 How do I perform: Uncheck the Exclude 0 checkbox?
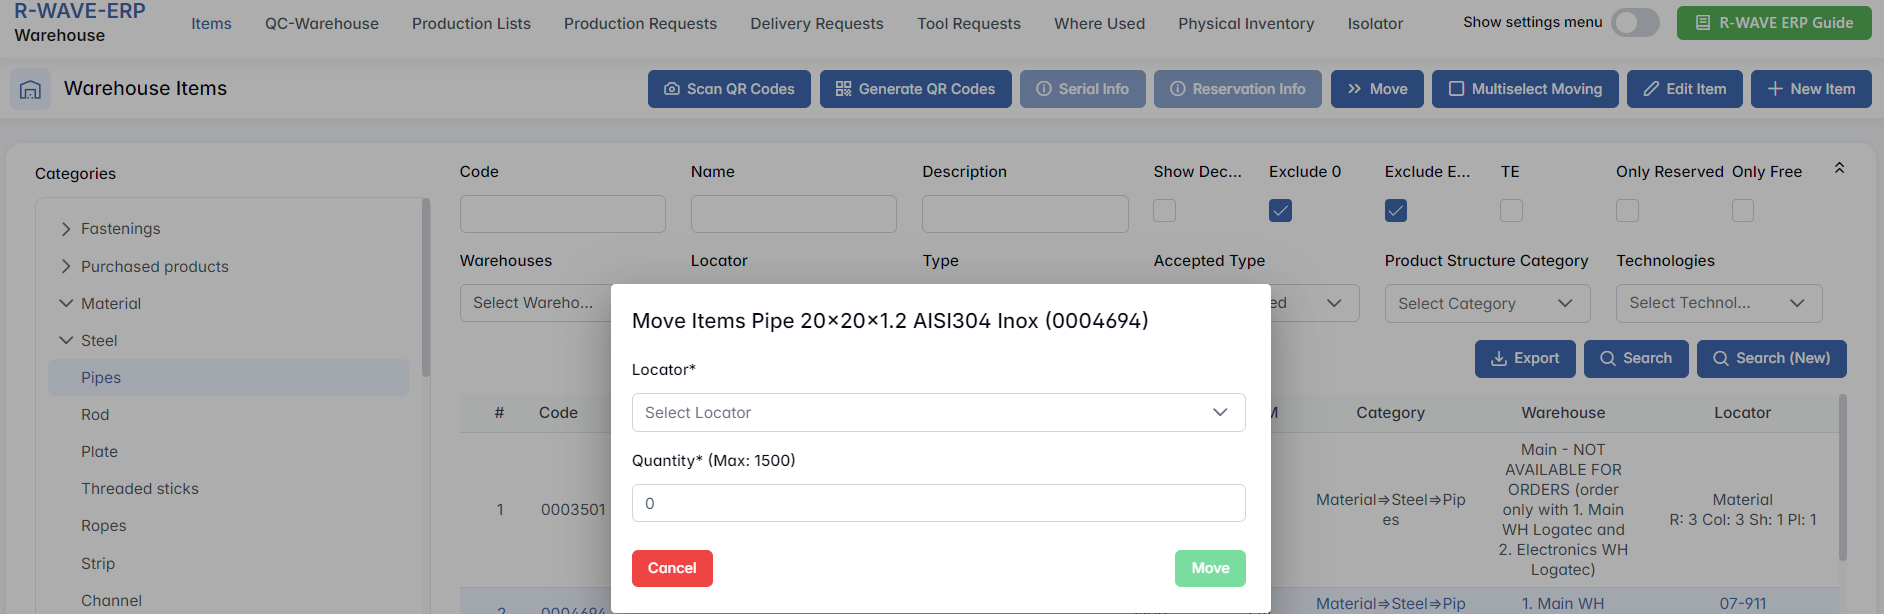coord(1280,211)
